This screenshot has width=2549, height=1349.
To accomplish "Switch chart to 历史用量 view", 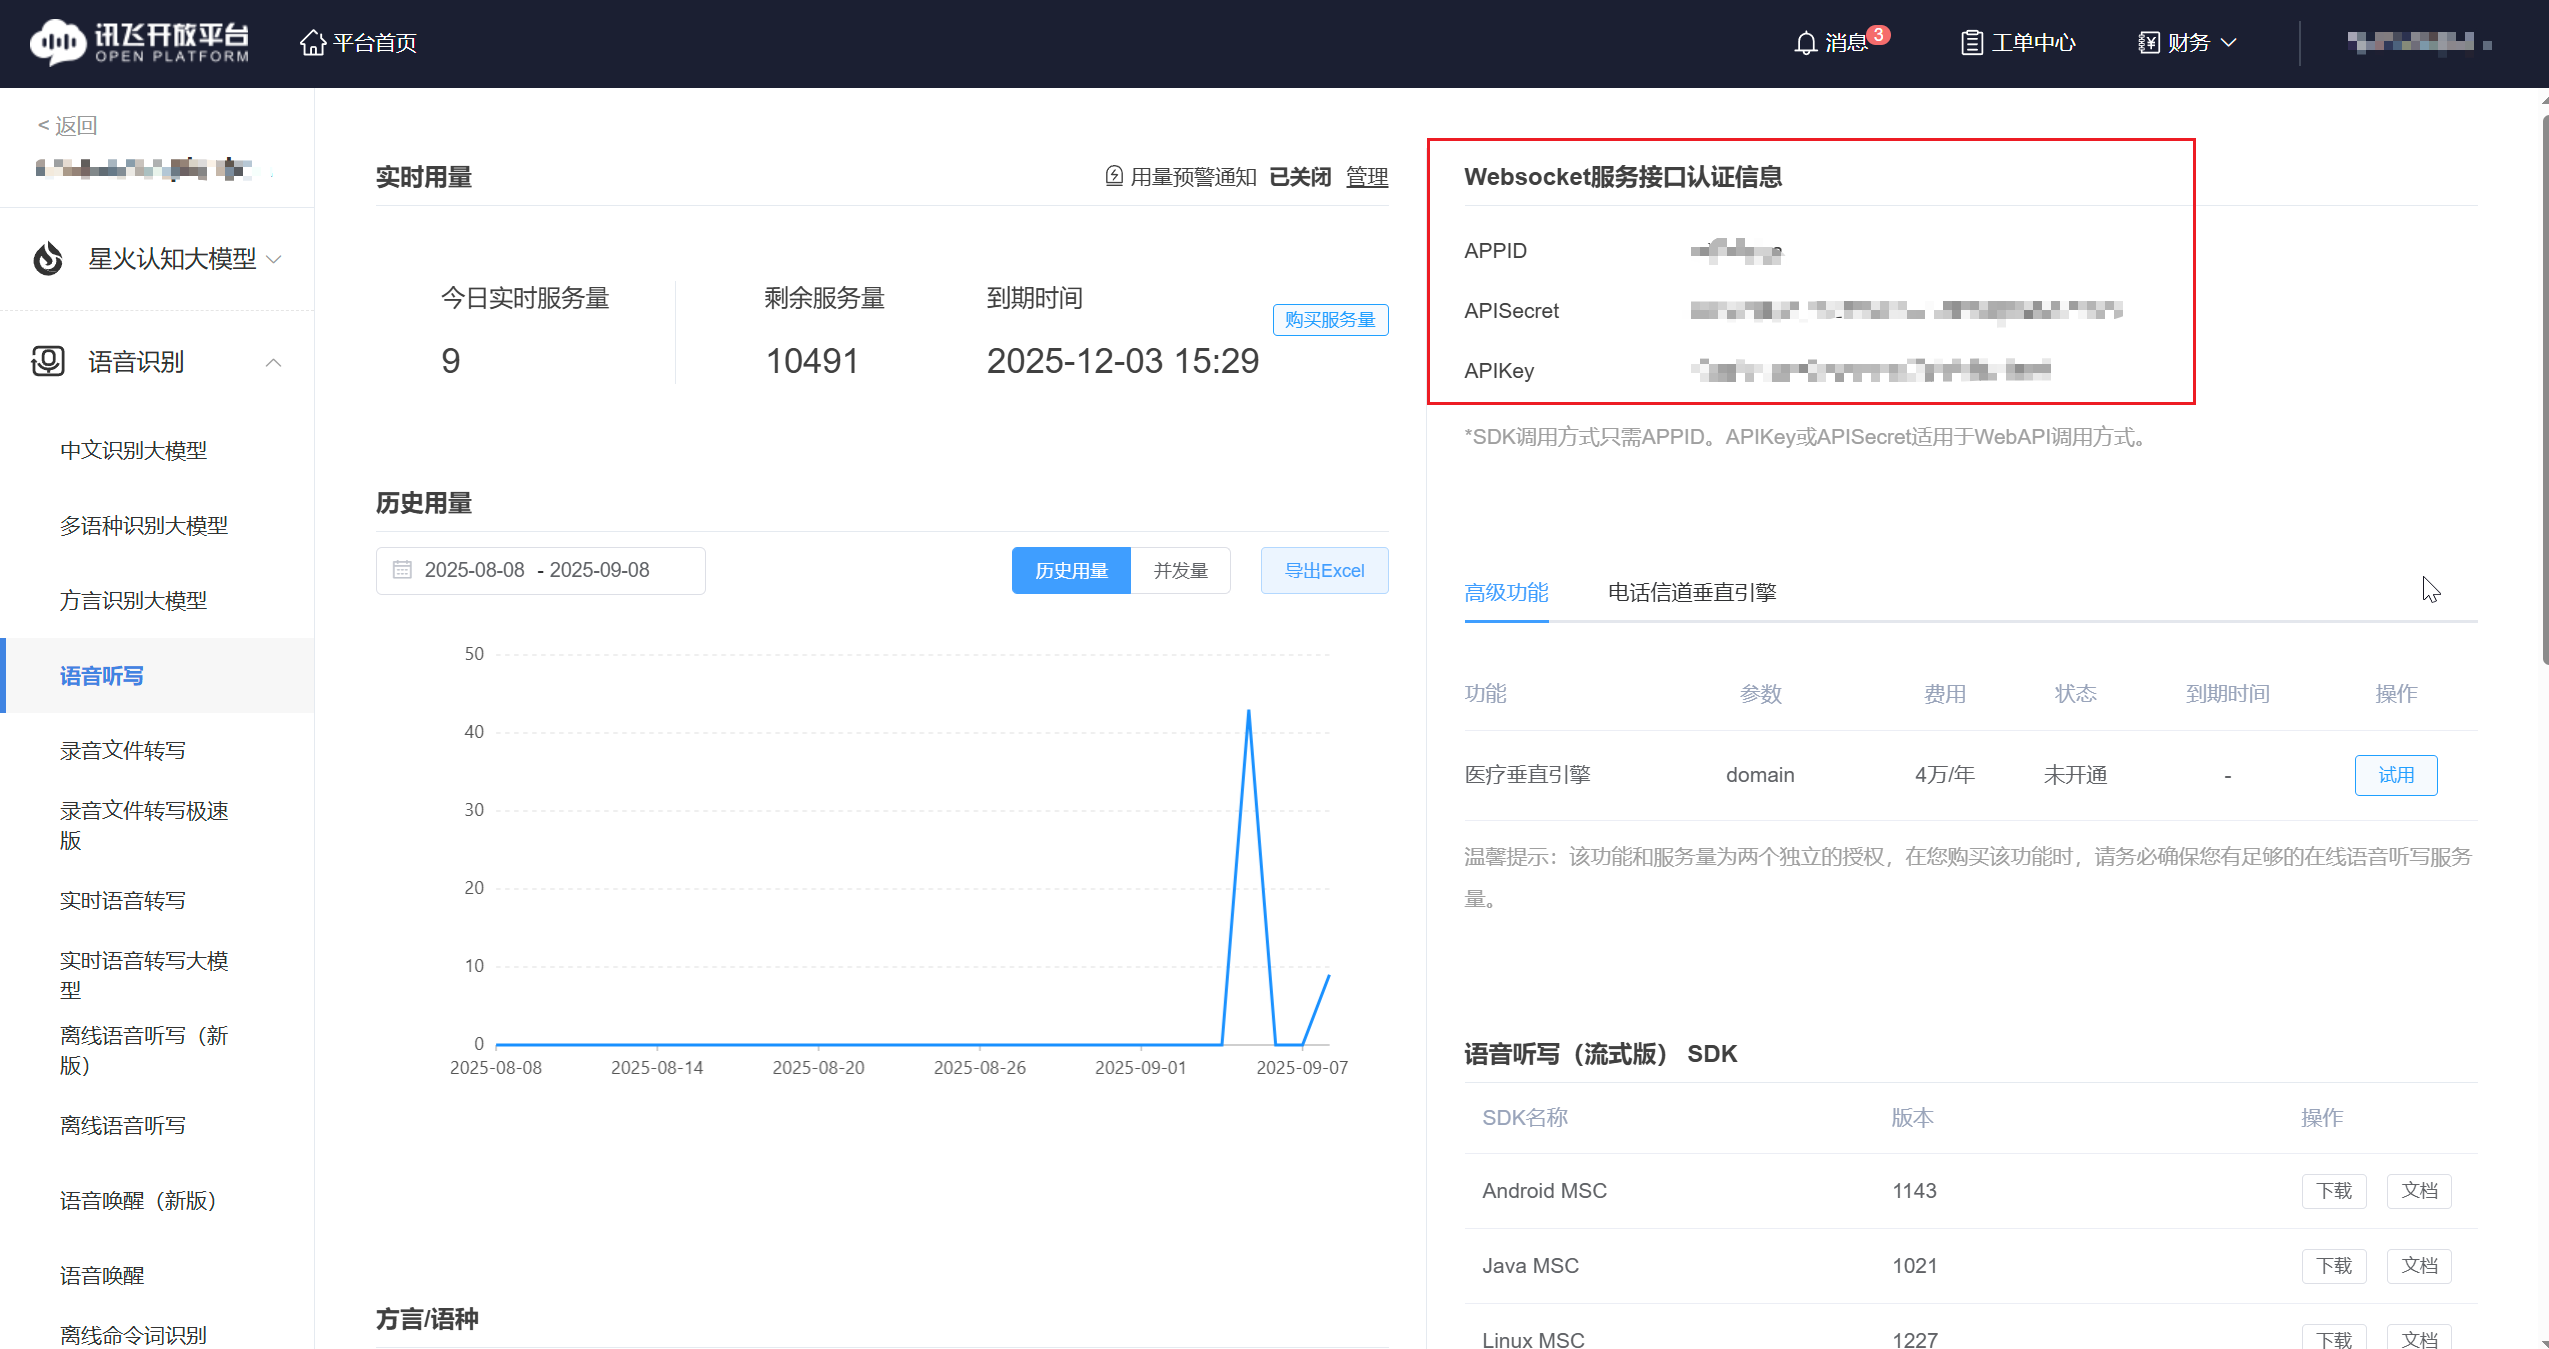I will [1070, 571].
